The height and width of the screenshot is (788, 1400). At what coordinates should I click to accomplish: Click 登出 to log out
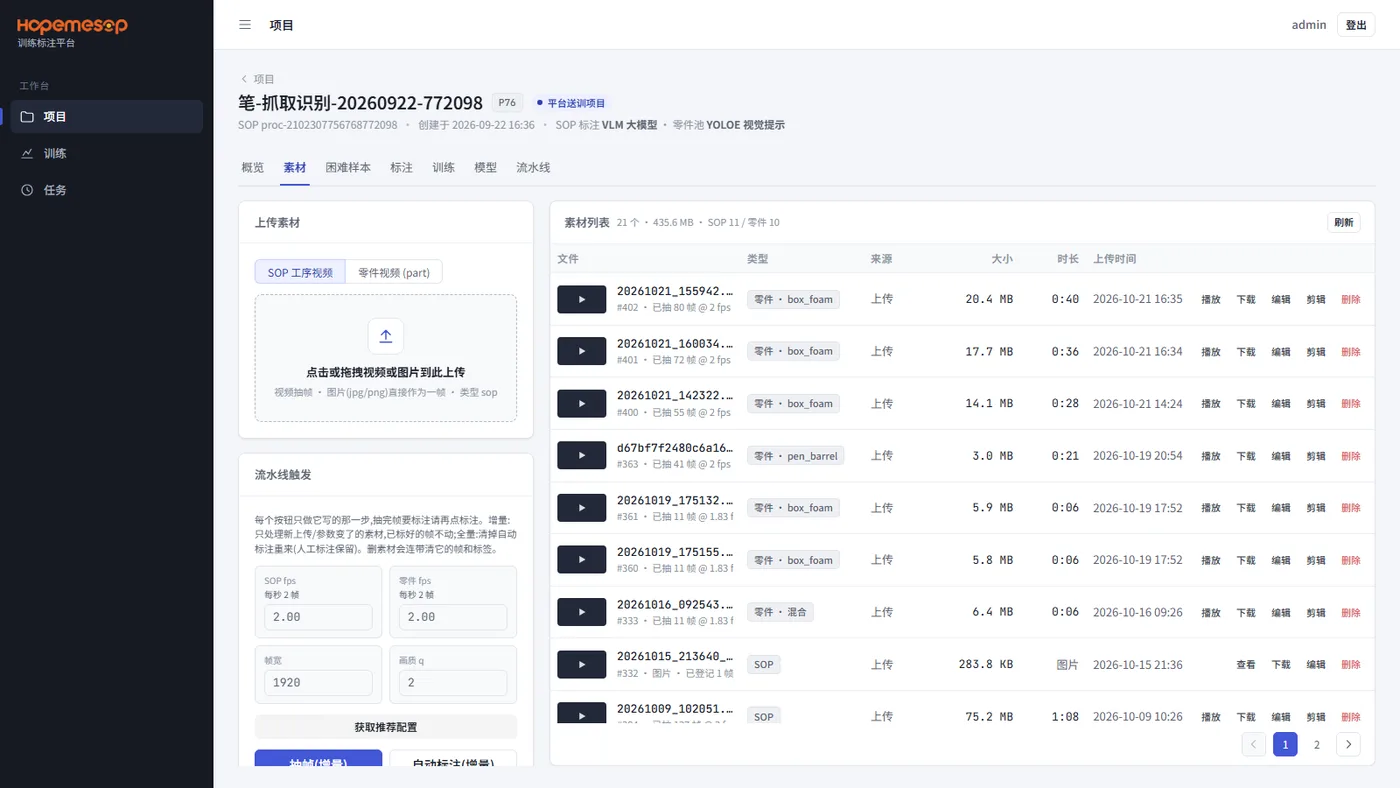pyautogui.click(x=1356, y=25)
